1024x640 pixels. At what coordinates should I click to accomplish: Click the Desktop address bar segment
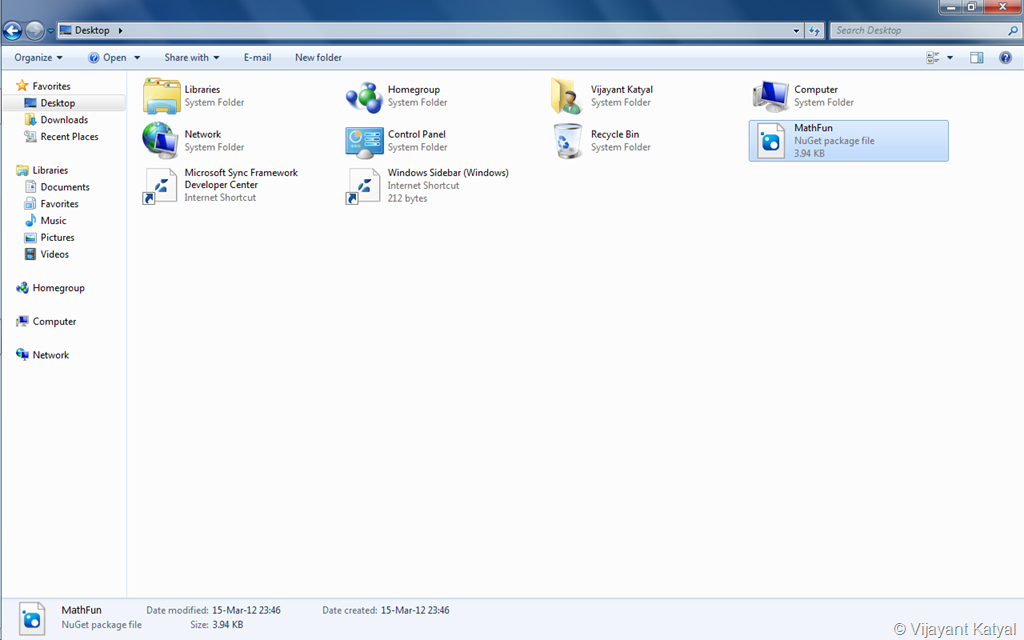tap(92, 31)
